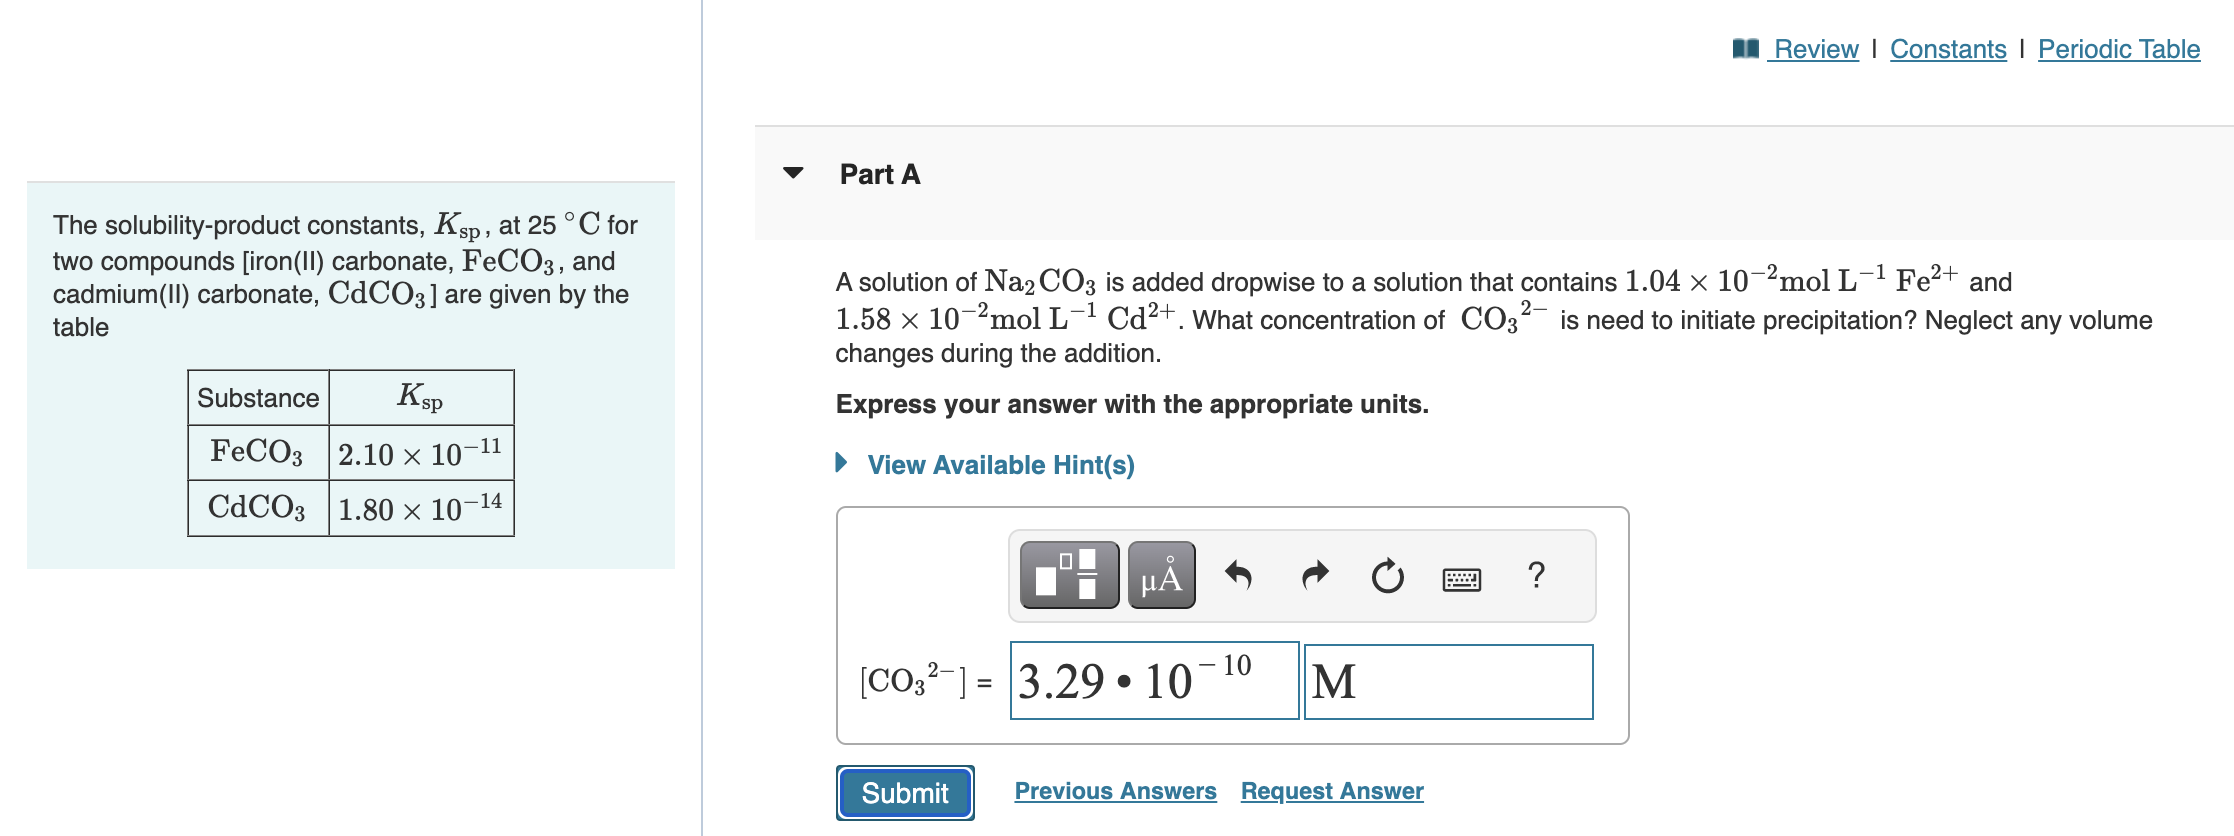Open the Review page link
This screenshot has height=836, width=2234.
pyautogui.click(x=1814, y=48)
